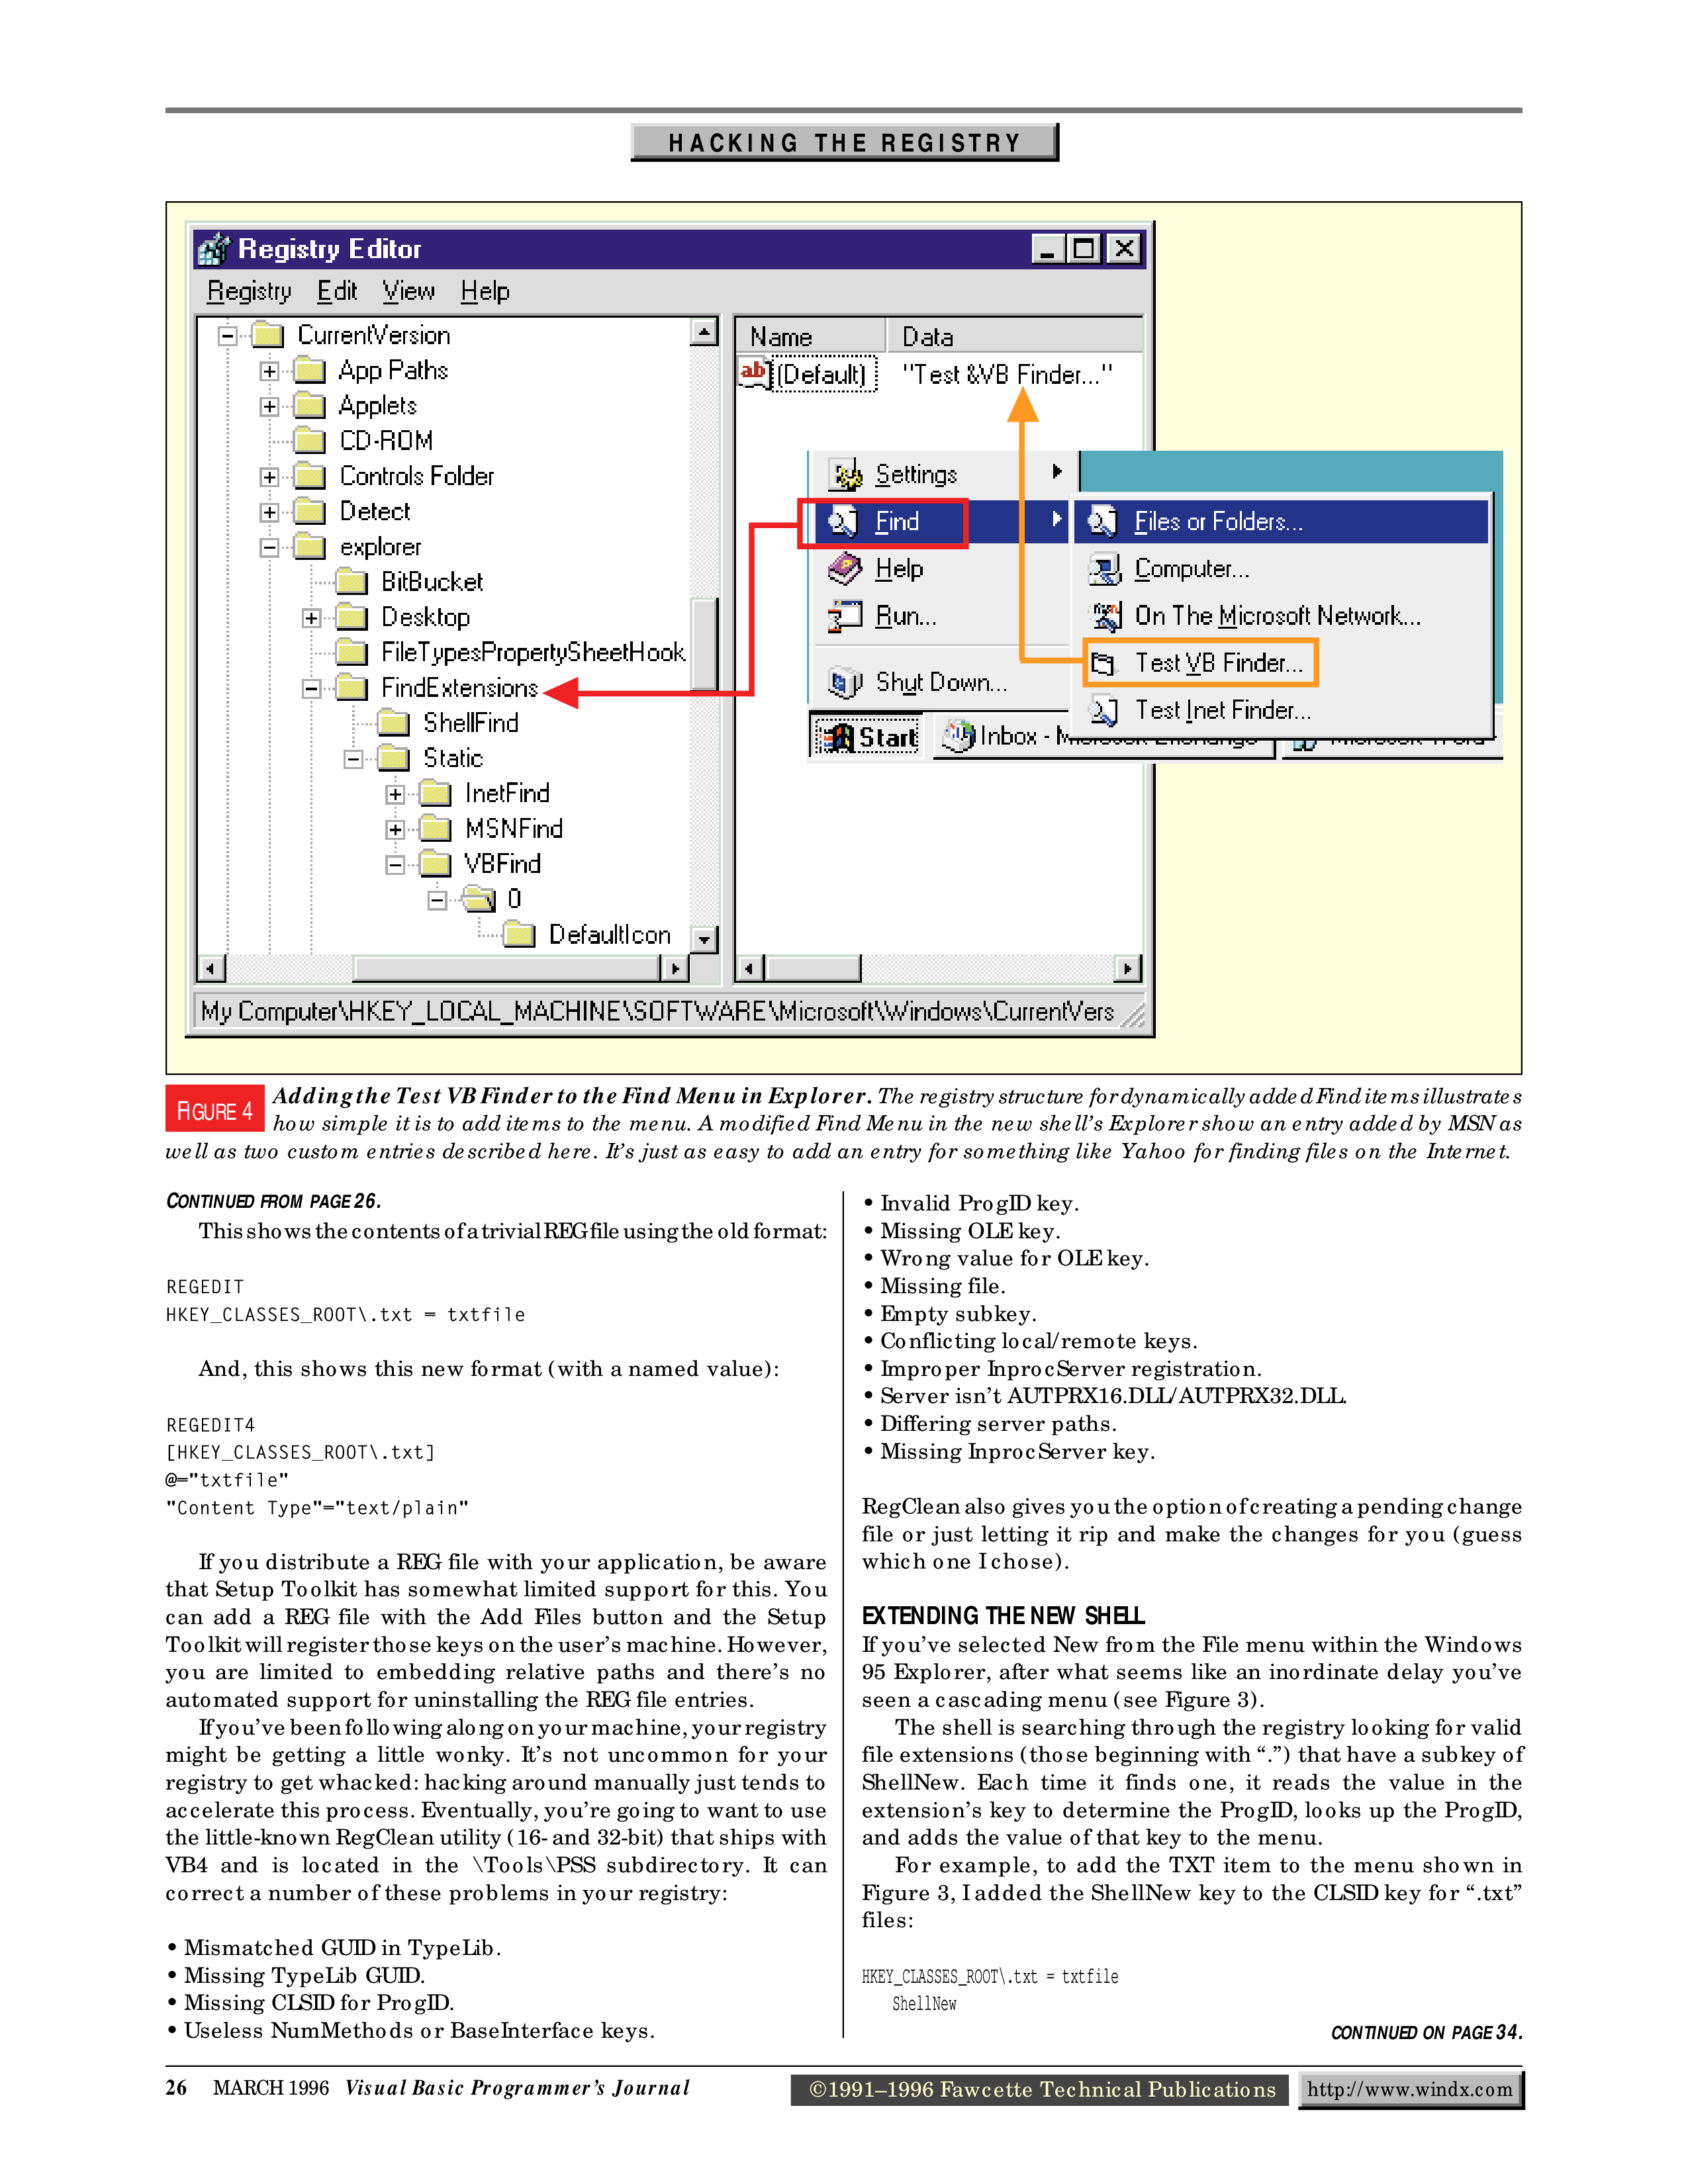Collapse the explorer tree node
The width and height of the screenshot is (1688, 2184).
269,547
